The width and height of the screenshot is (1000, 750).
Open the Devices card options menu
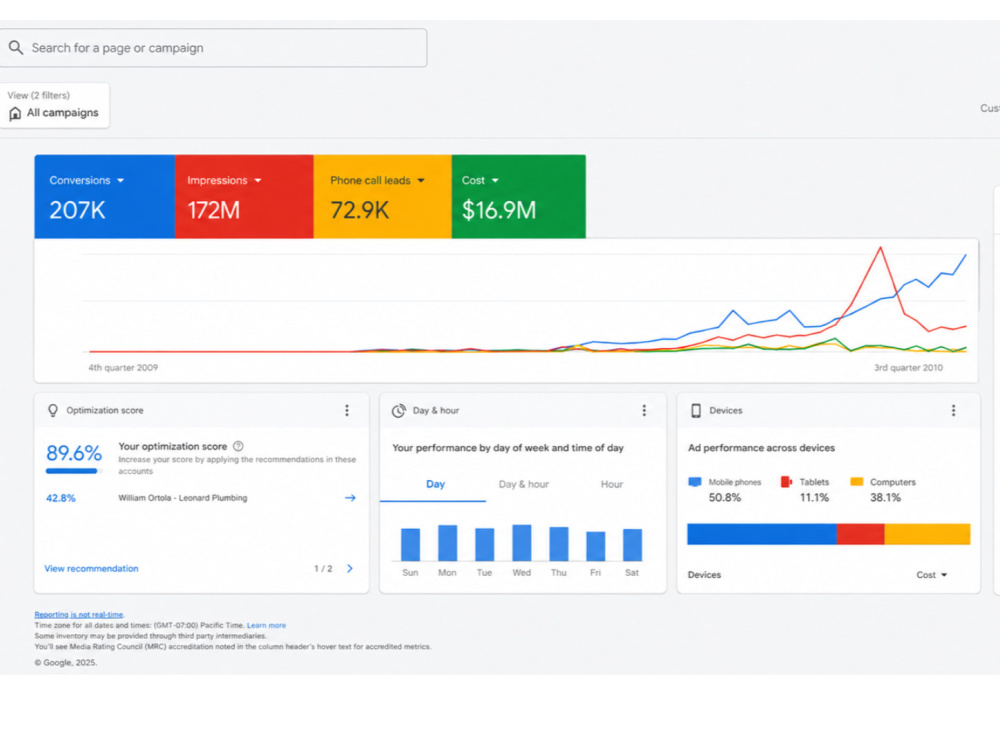(953, 410)
